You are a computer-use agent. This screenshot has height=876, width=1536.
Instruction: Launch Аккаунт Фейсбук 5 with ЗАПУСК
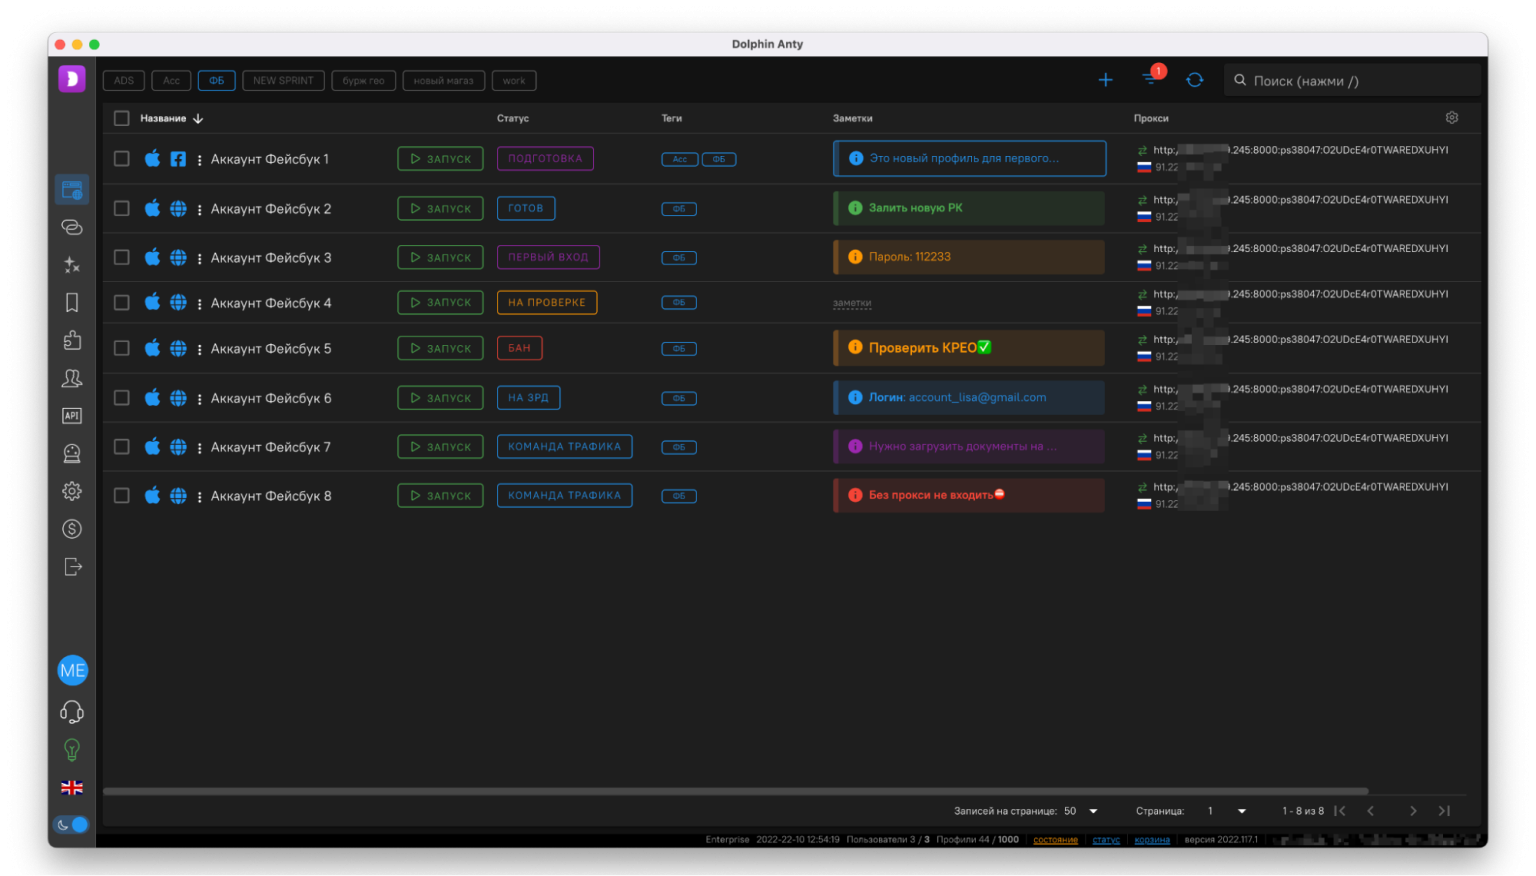click(x=440, y=348)
